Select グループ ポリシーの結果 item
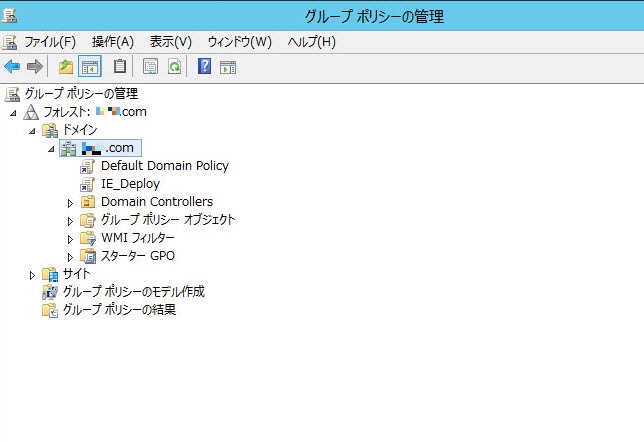 (119, 310)
